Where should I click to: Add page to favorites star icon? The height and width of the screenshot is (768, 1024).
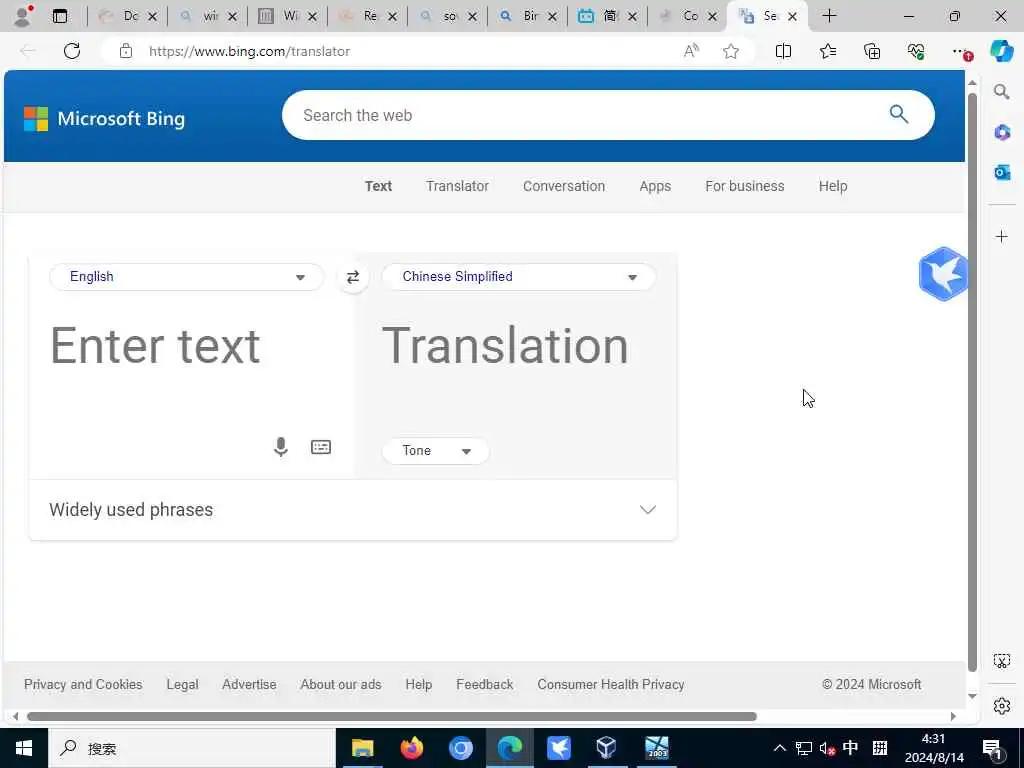[731, 51]
